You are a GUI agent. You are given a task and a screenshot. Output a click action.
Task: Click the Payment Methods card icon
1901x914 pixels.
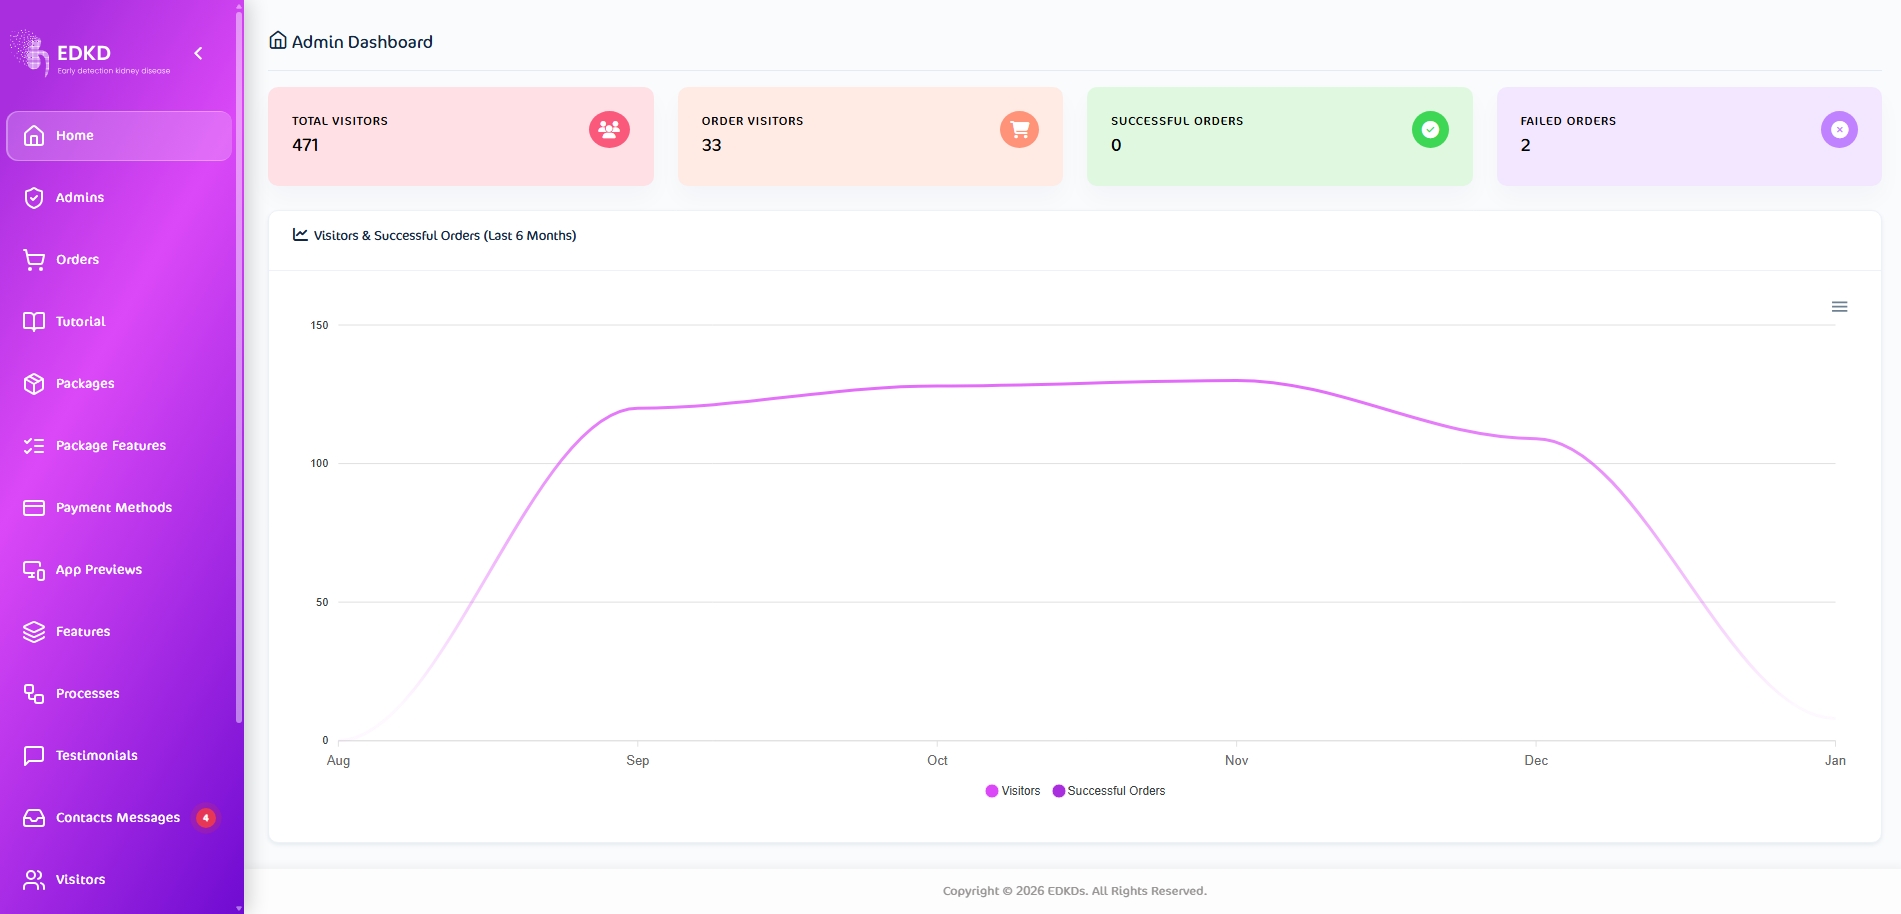[34, 508]
